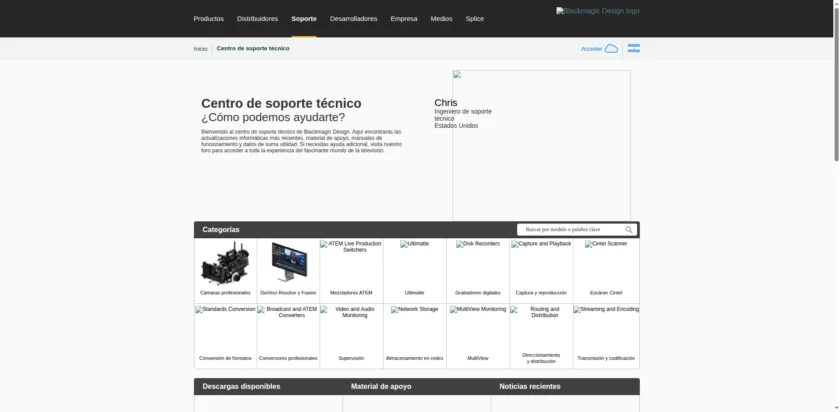This screenshot has height=412, width=840.
Task: Click the name Chris text
Action: (446, 103)
